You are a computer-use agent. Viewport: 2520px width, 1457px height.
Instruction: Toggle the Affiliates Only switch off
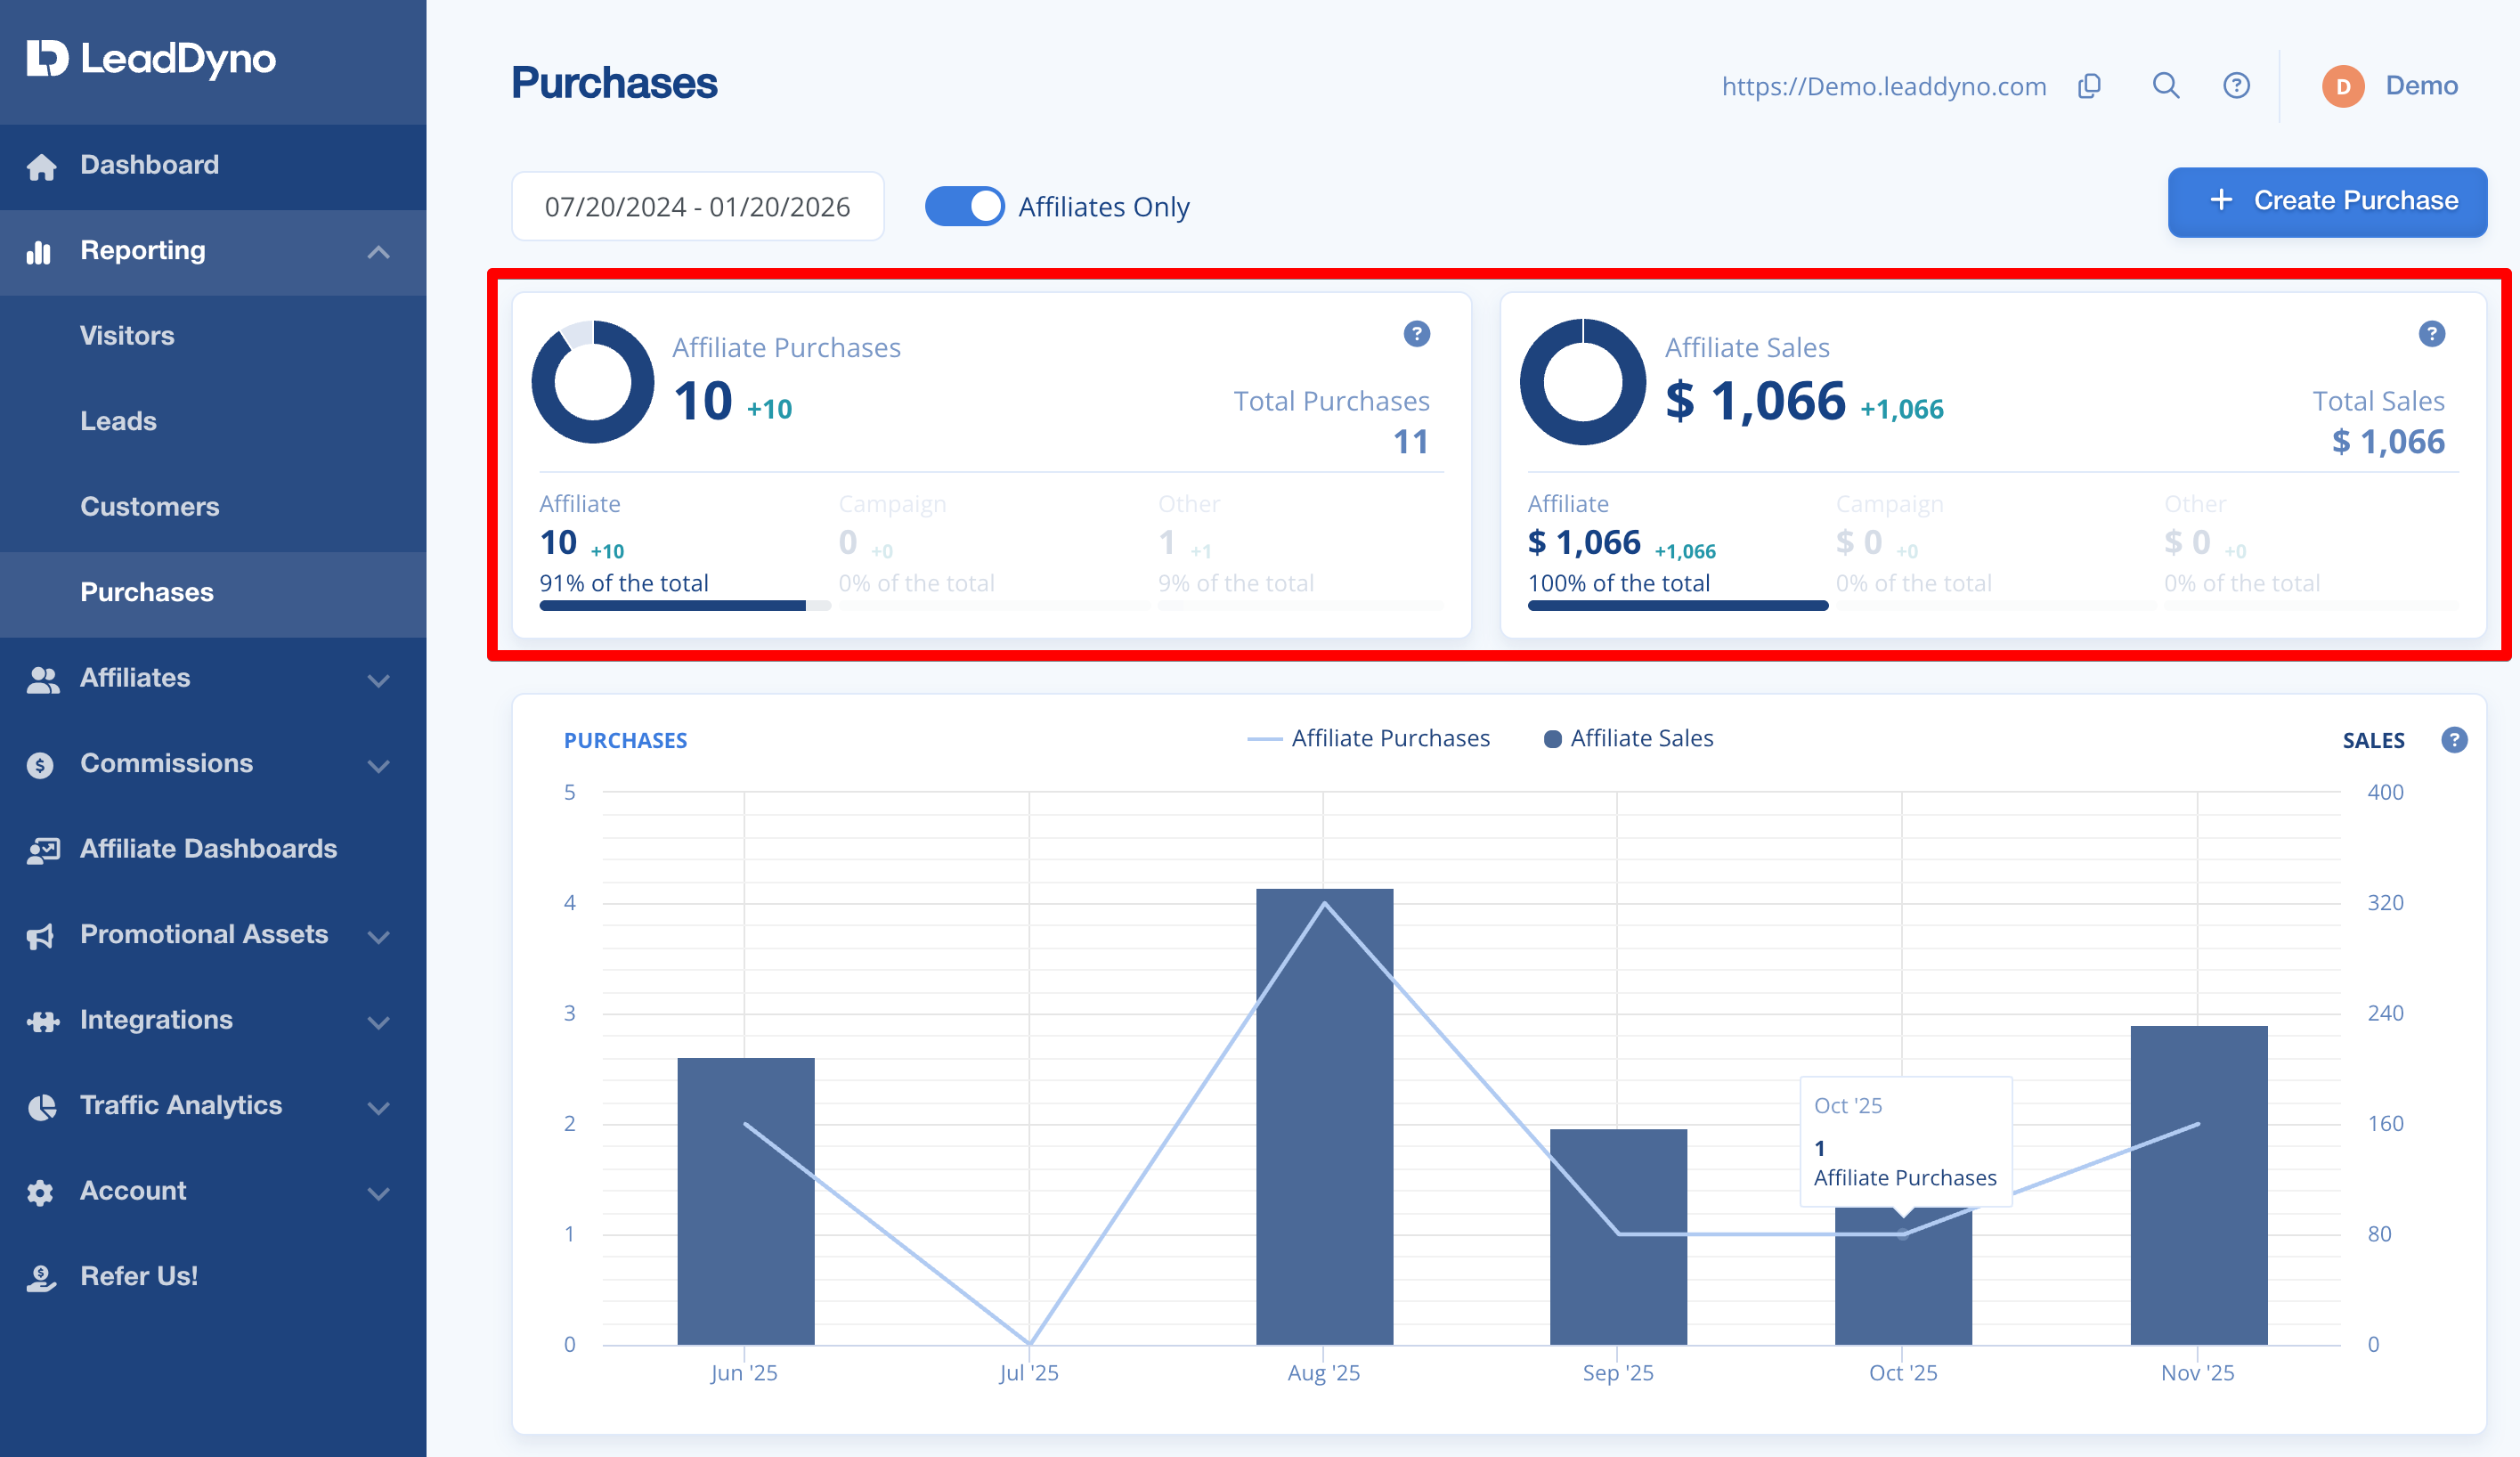[964, 206]
